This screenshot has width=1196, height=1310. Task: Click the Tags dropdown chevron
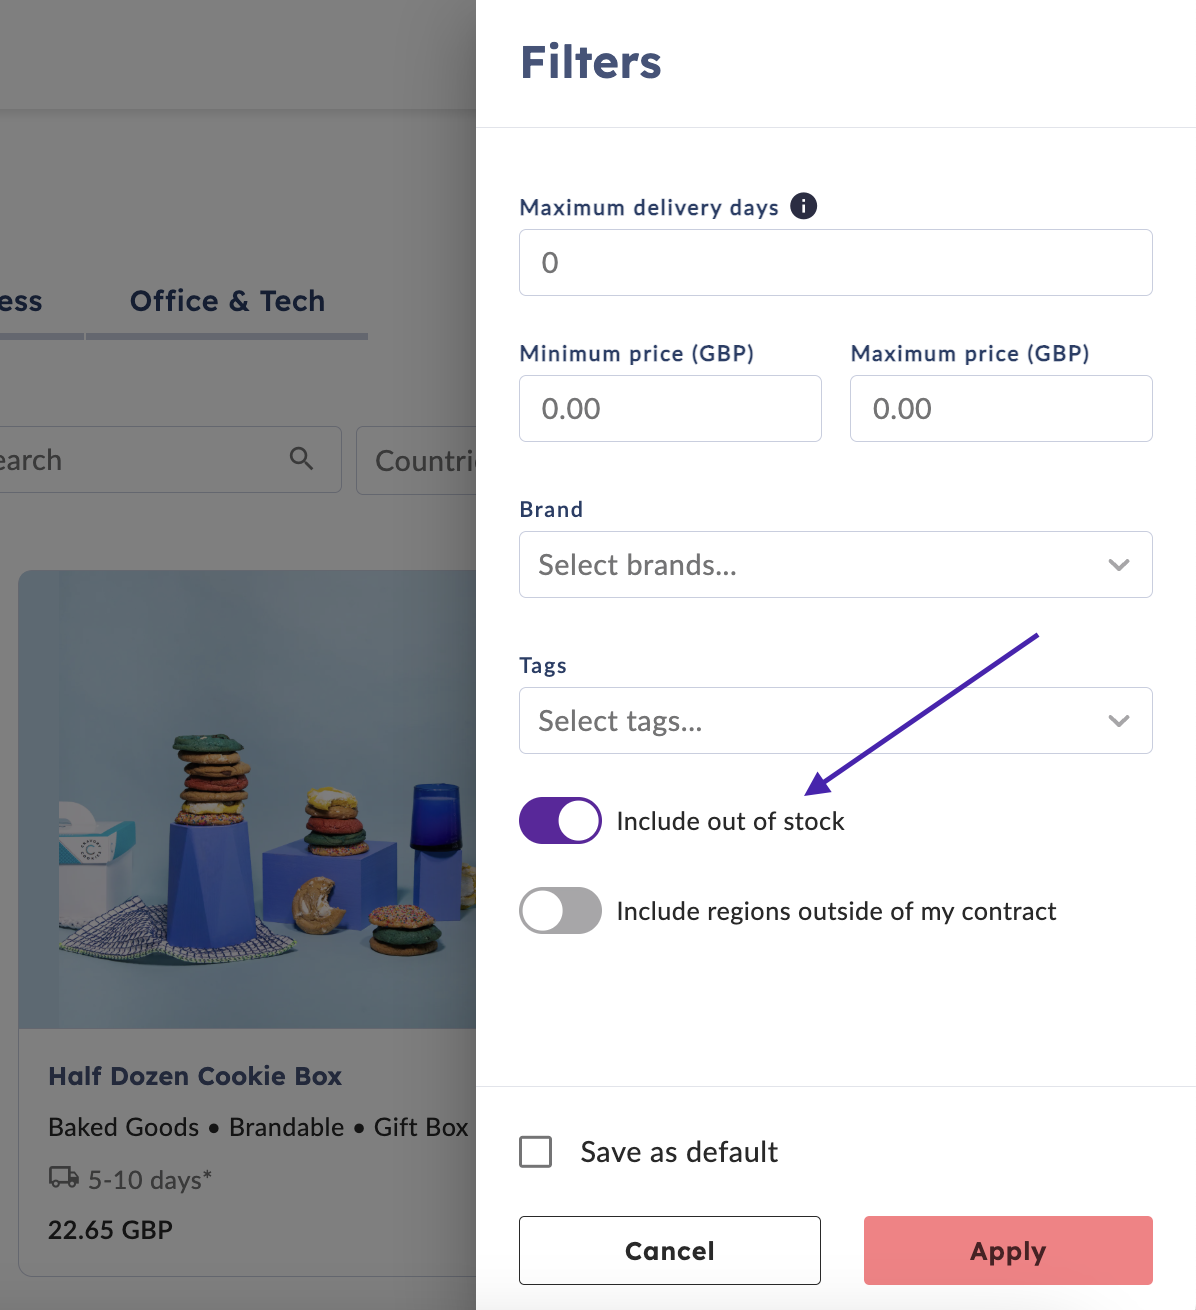(x=1119, y=721)
